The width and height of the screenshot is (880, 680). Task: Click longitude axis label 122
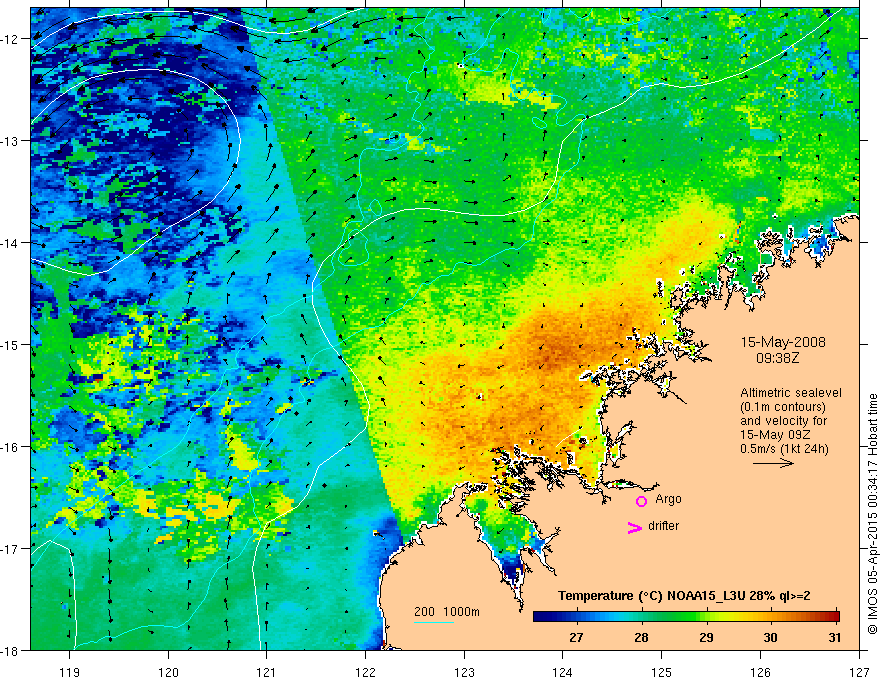365,672
